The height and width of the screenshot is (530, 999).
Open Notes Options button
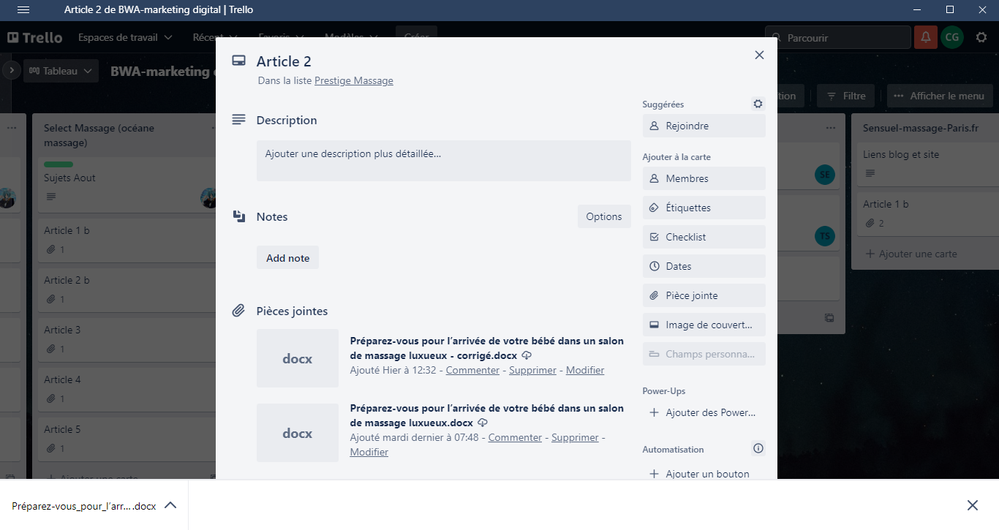tap(603, 217)
